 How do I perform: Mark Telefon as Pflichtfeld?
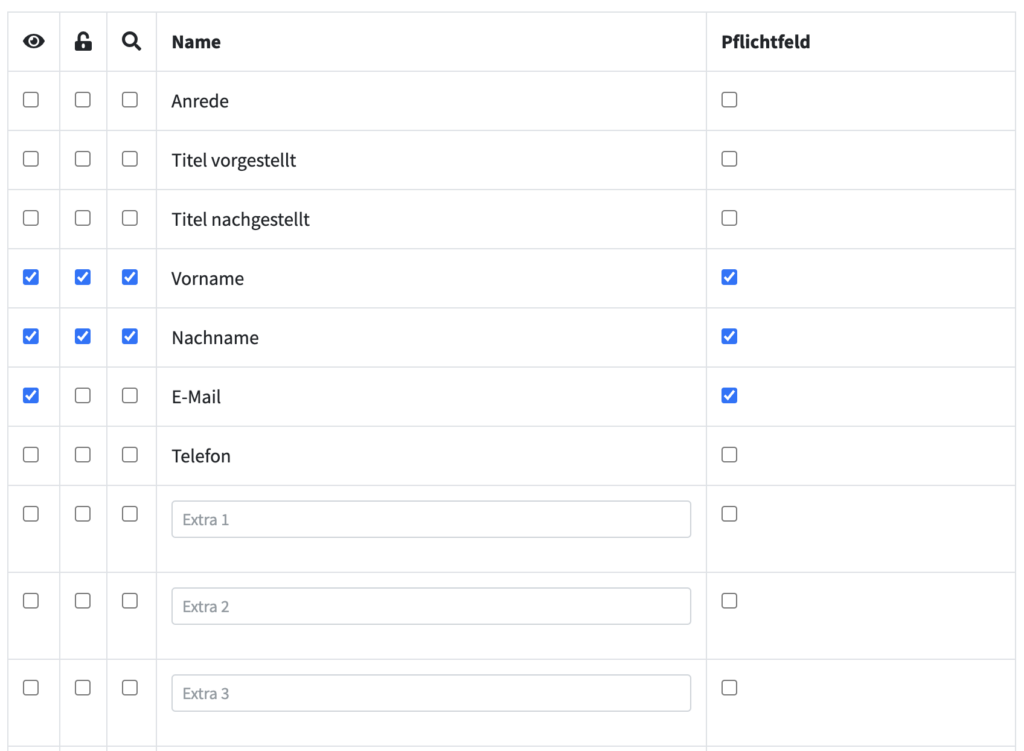coord(729,454)
